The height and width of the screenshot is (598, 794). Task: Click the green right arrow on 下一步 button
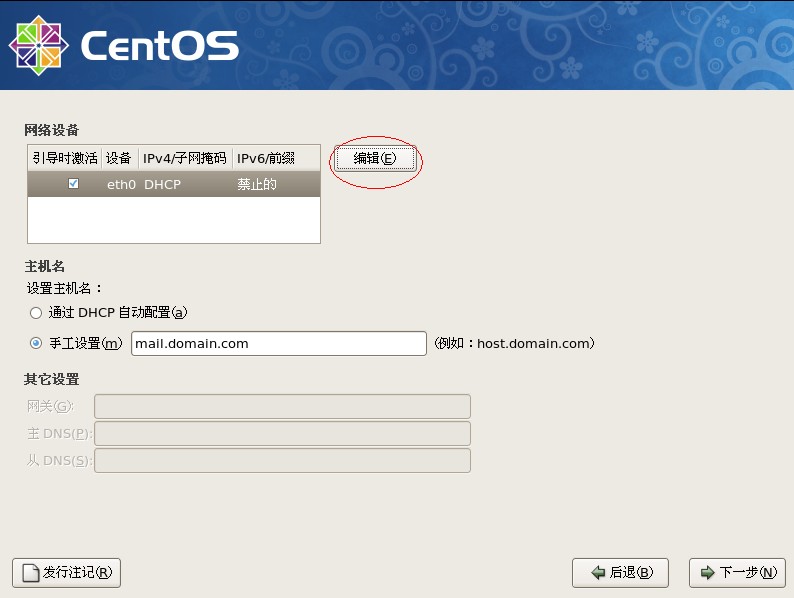708,573
